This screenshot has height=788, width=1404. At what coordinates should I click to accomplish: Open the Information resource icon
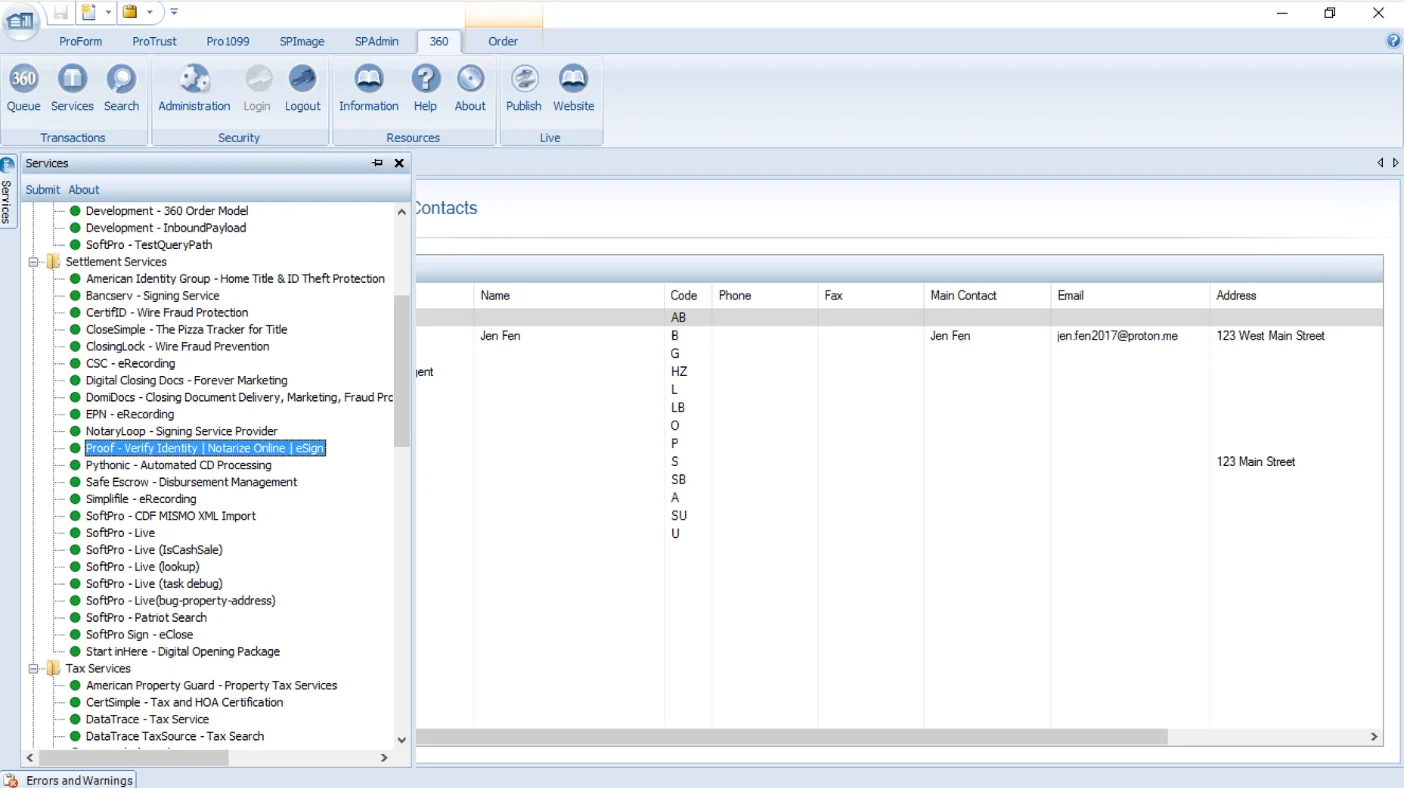368,88
